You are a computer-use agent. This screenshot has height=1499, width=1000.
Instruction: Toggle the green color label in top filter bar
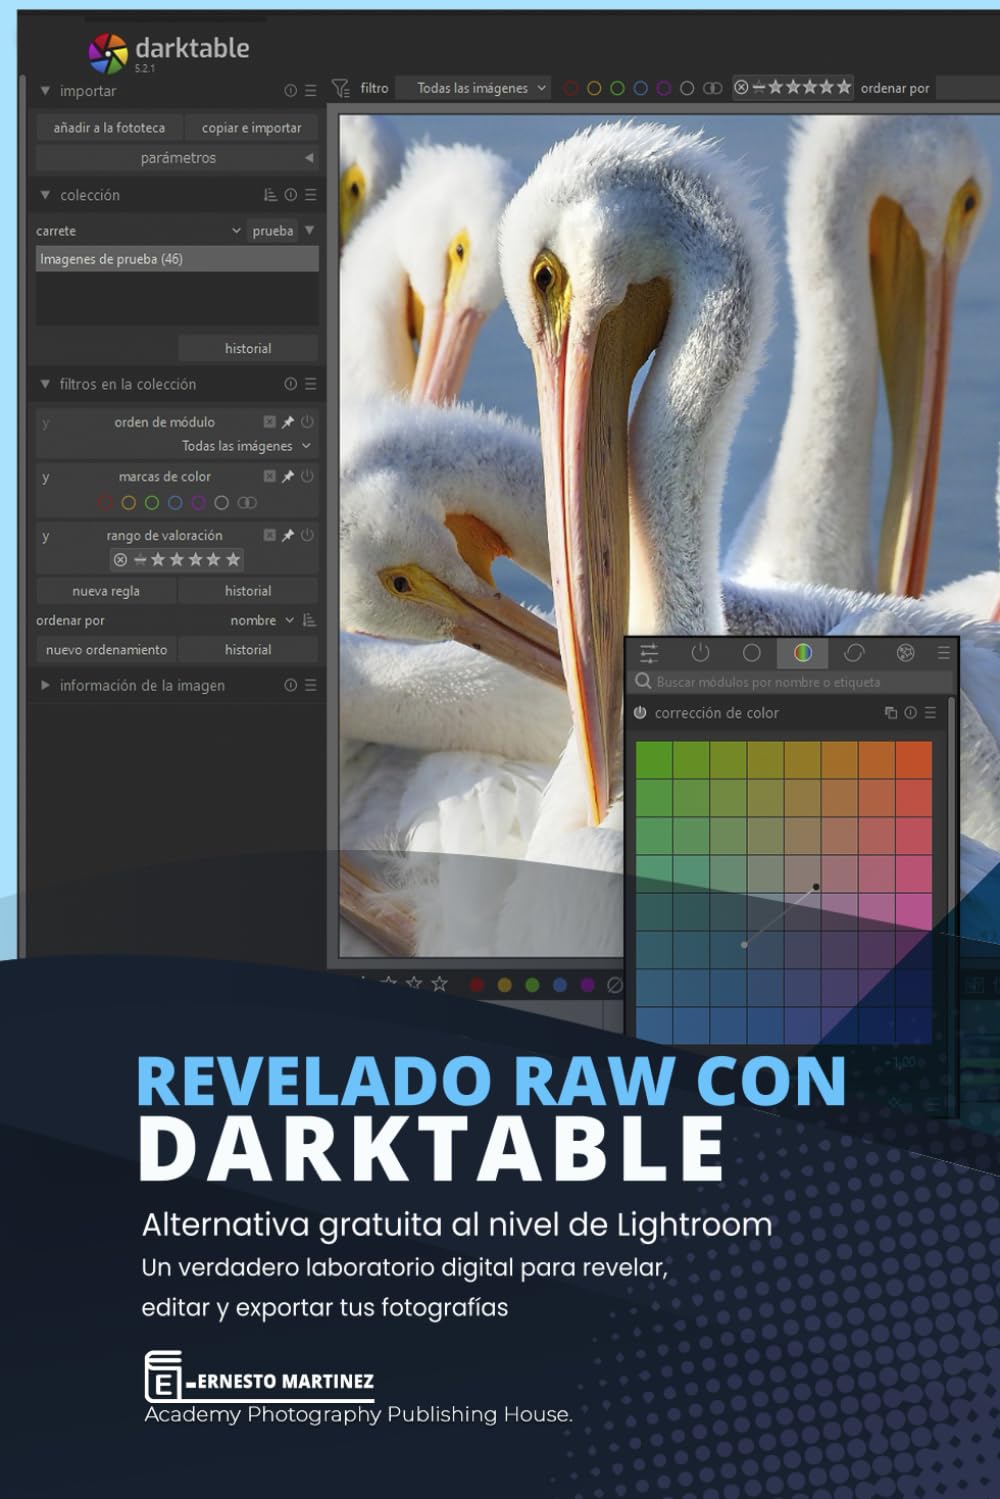(617, 88)
